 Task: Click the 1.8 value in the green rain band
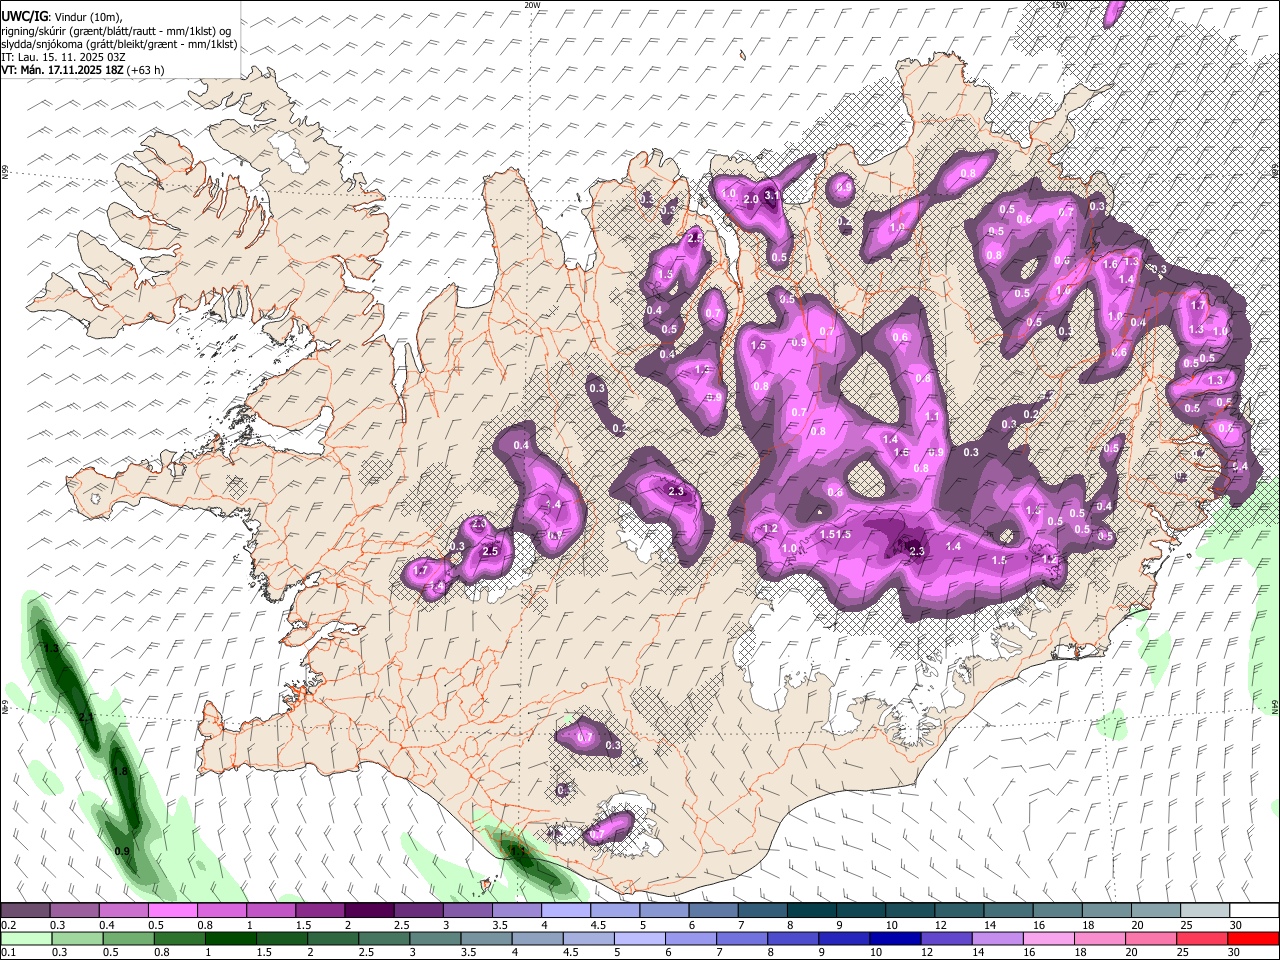pyautogui.click(x=120, y=771)
